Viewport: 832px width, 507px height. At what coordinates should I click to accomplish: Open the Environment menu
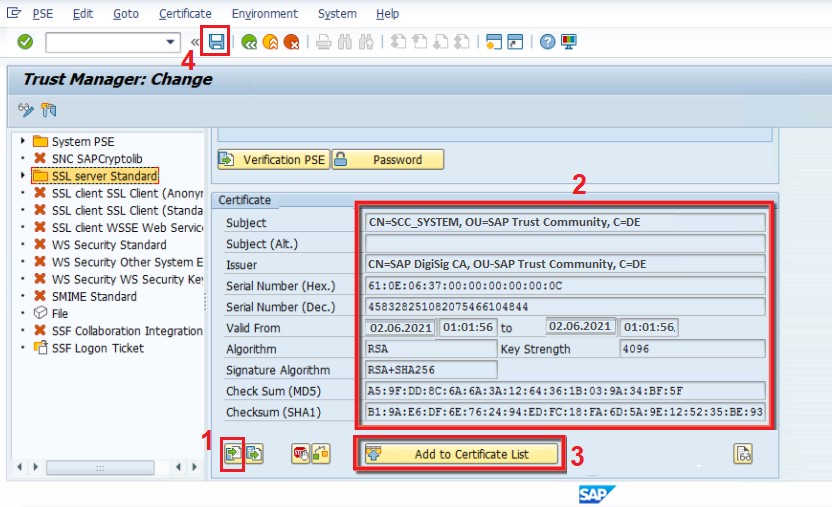click(x=265, y=14)
